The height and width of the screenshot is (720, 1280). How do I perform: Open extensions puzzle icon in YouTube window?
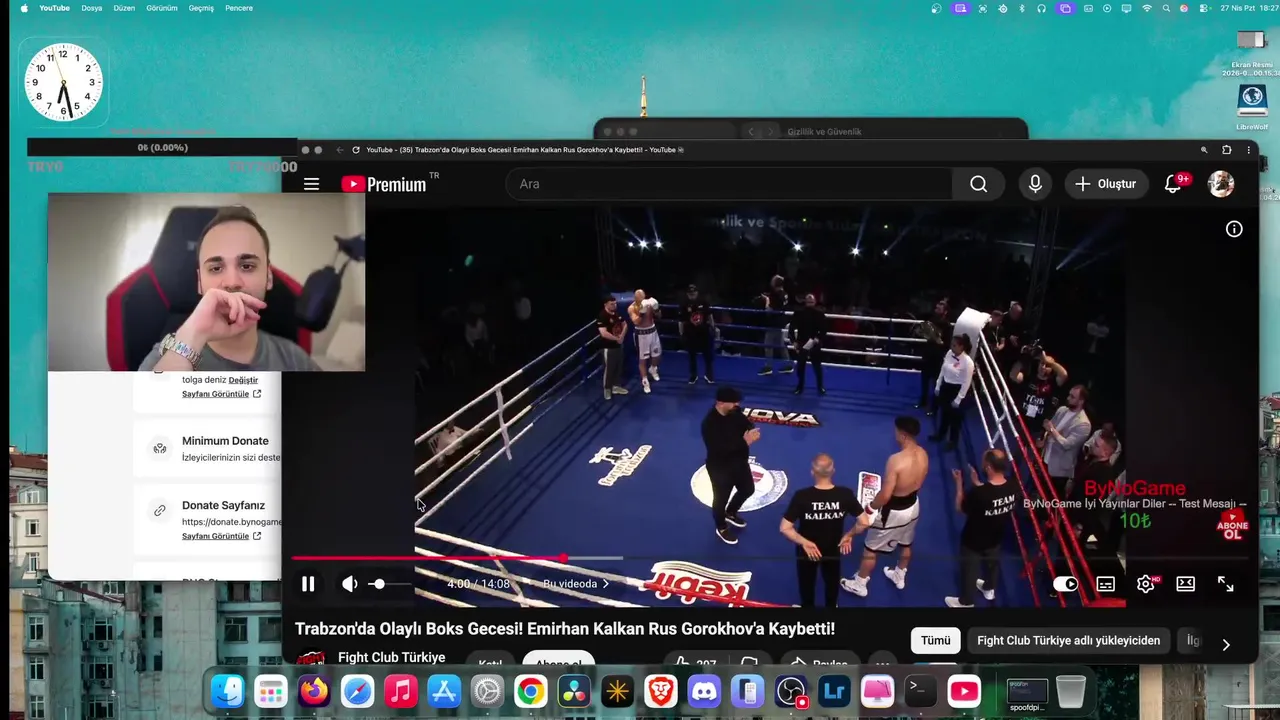click(1227, 150)
